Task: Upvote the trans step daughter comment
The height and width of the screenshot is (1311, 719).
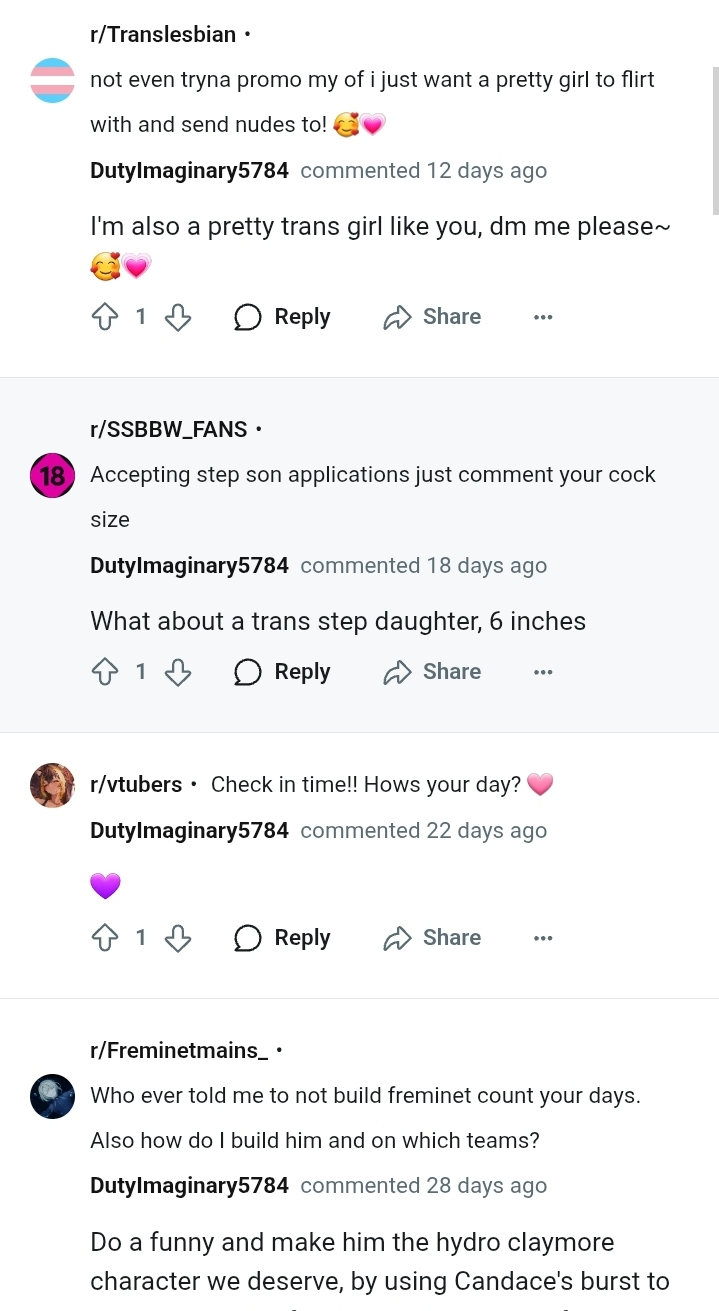Action: (105, 672)
